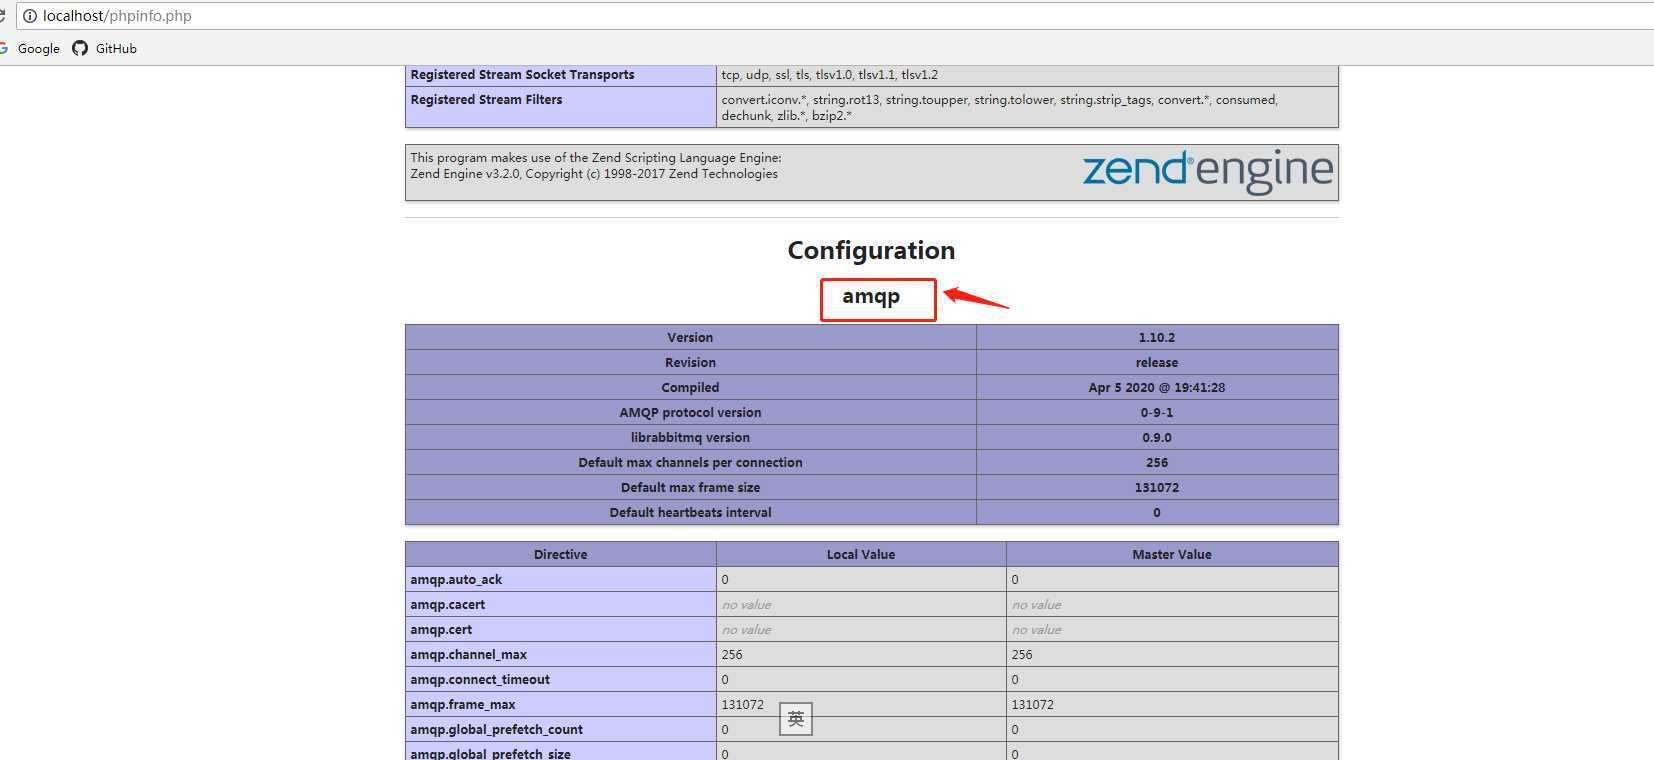Click the Zend Engine logo
1654x760 pixels.
[1208, 171]
